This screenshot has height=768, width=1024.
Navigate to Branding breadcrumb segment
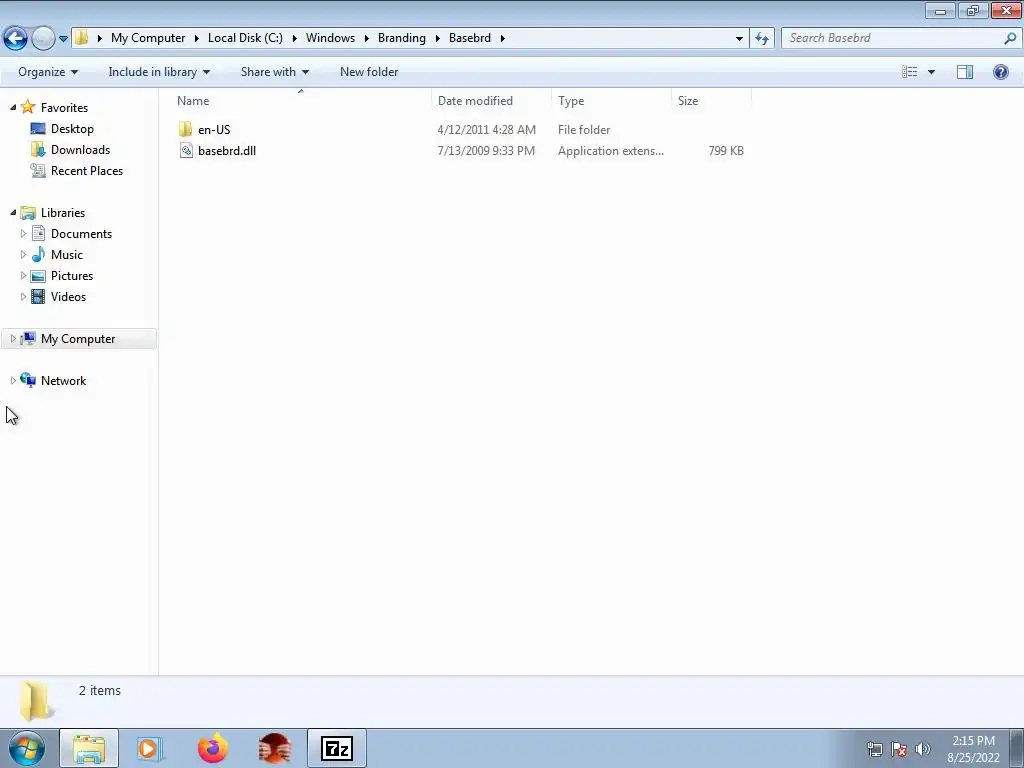[402, 38]
